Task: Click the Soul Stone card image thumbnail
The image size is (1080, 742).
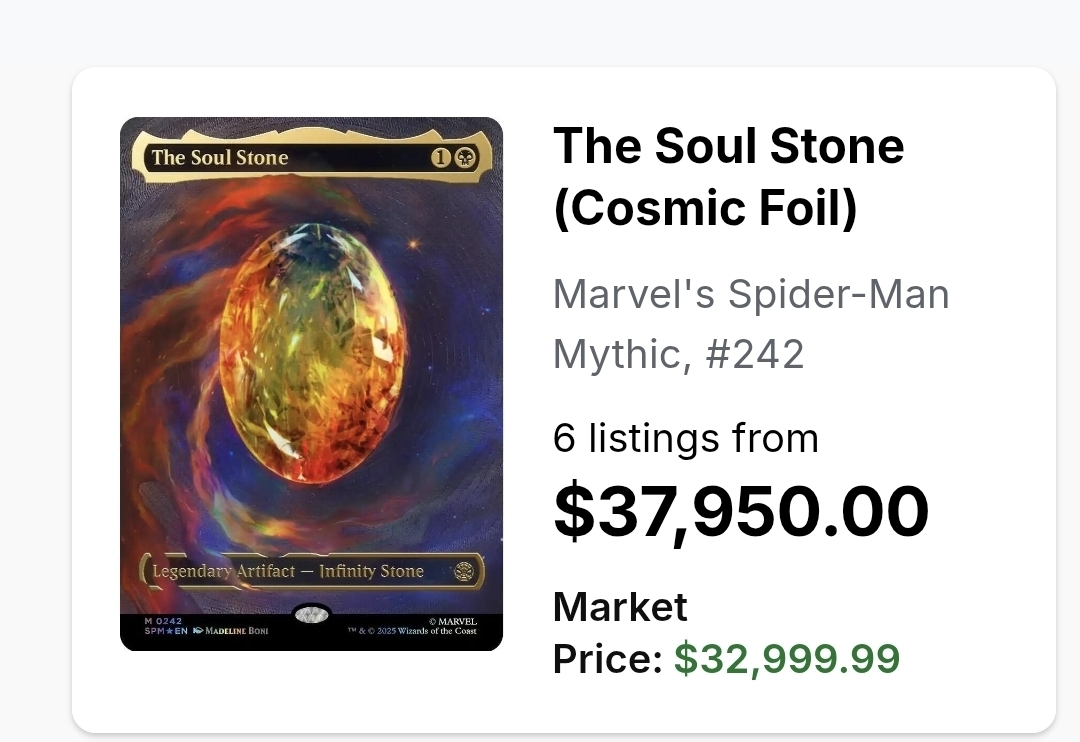Action: 311,384
